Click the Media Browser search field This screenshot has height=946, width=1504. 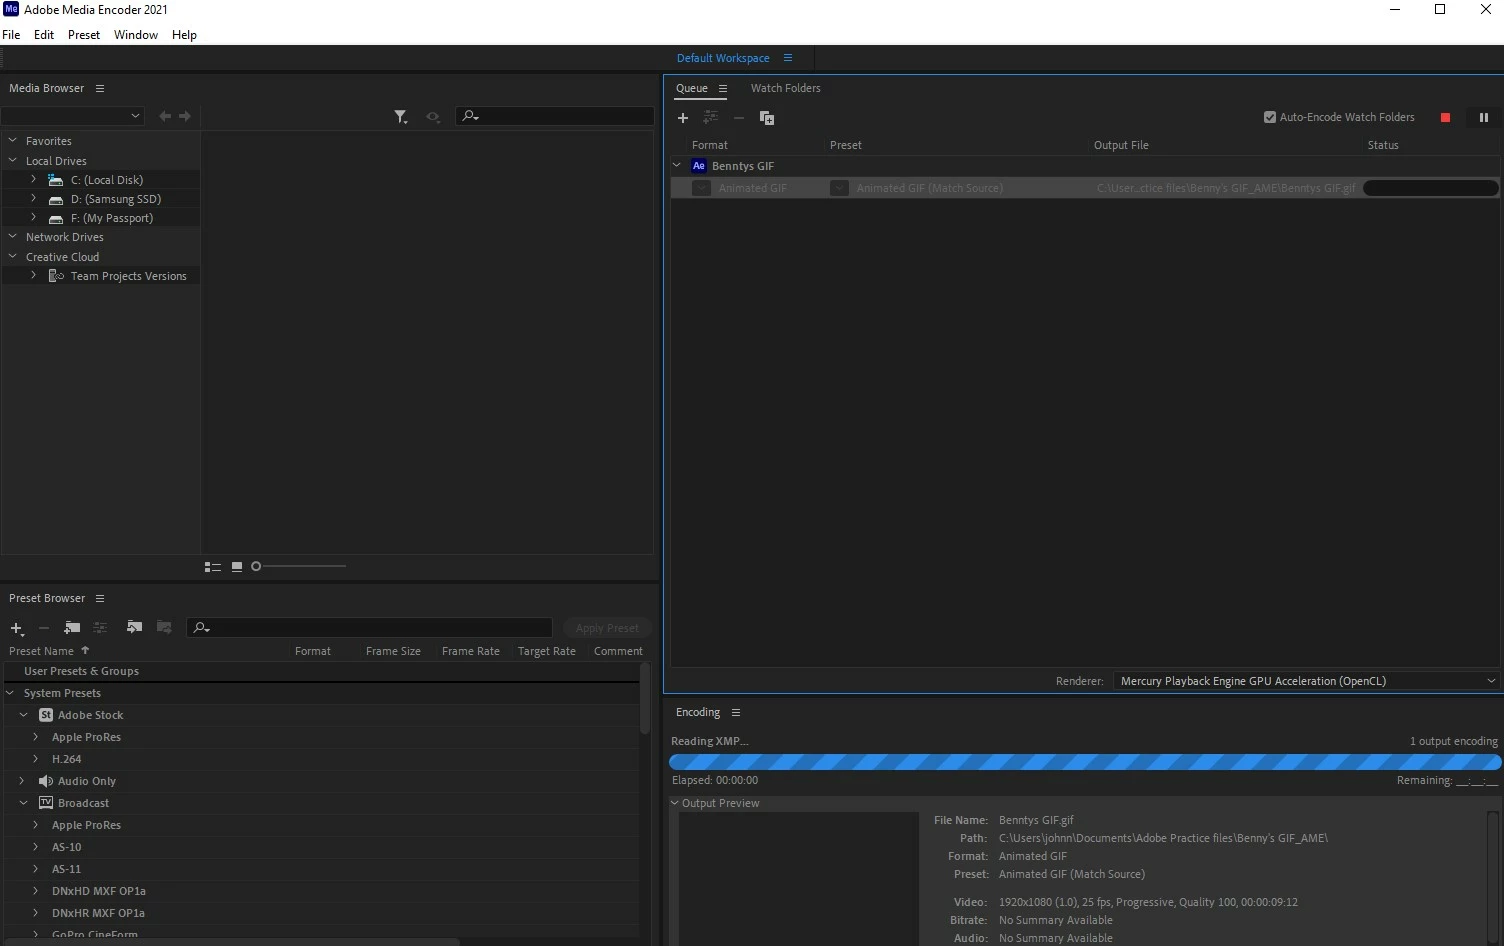[x=555, y=116]
